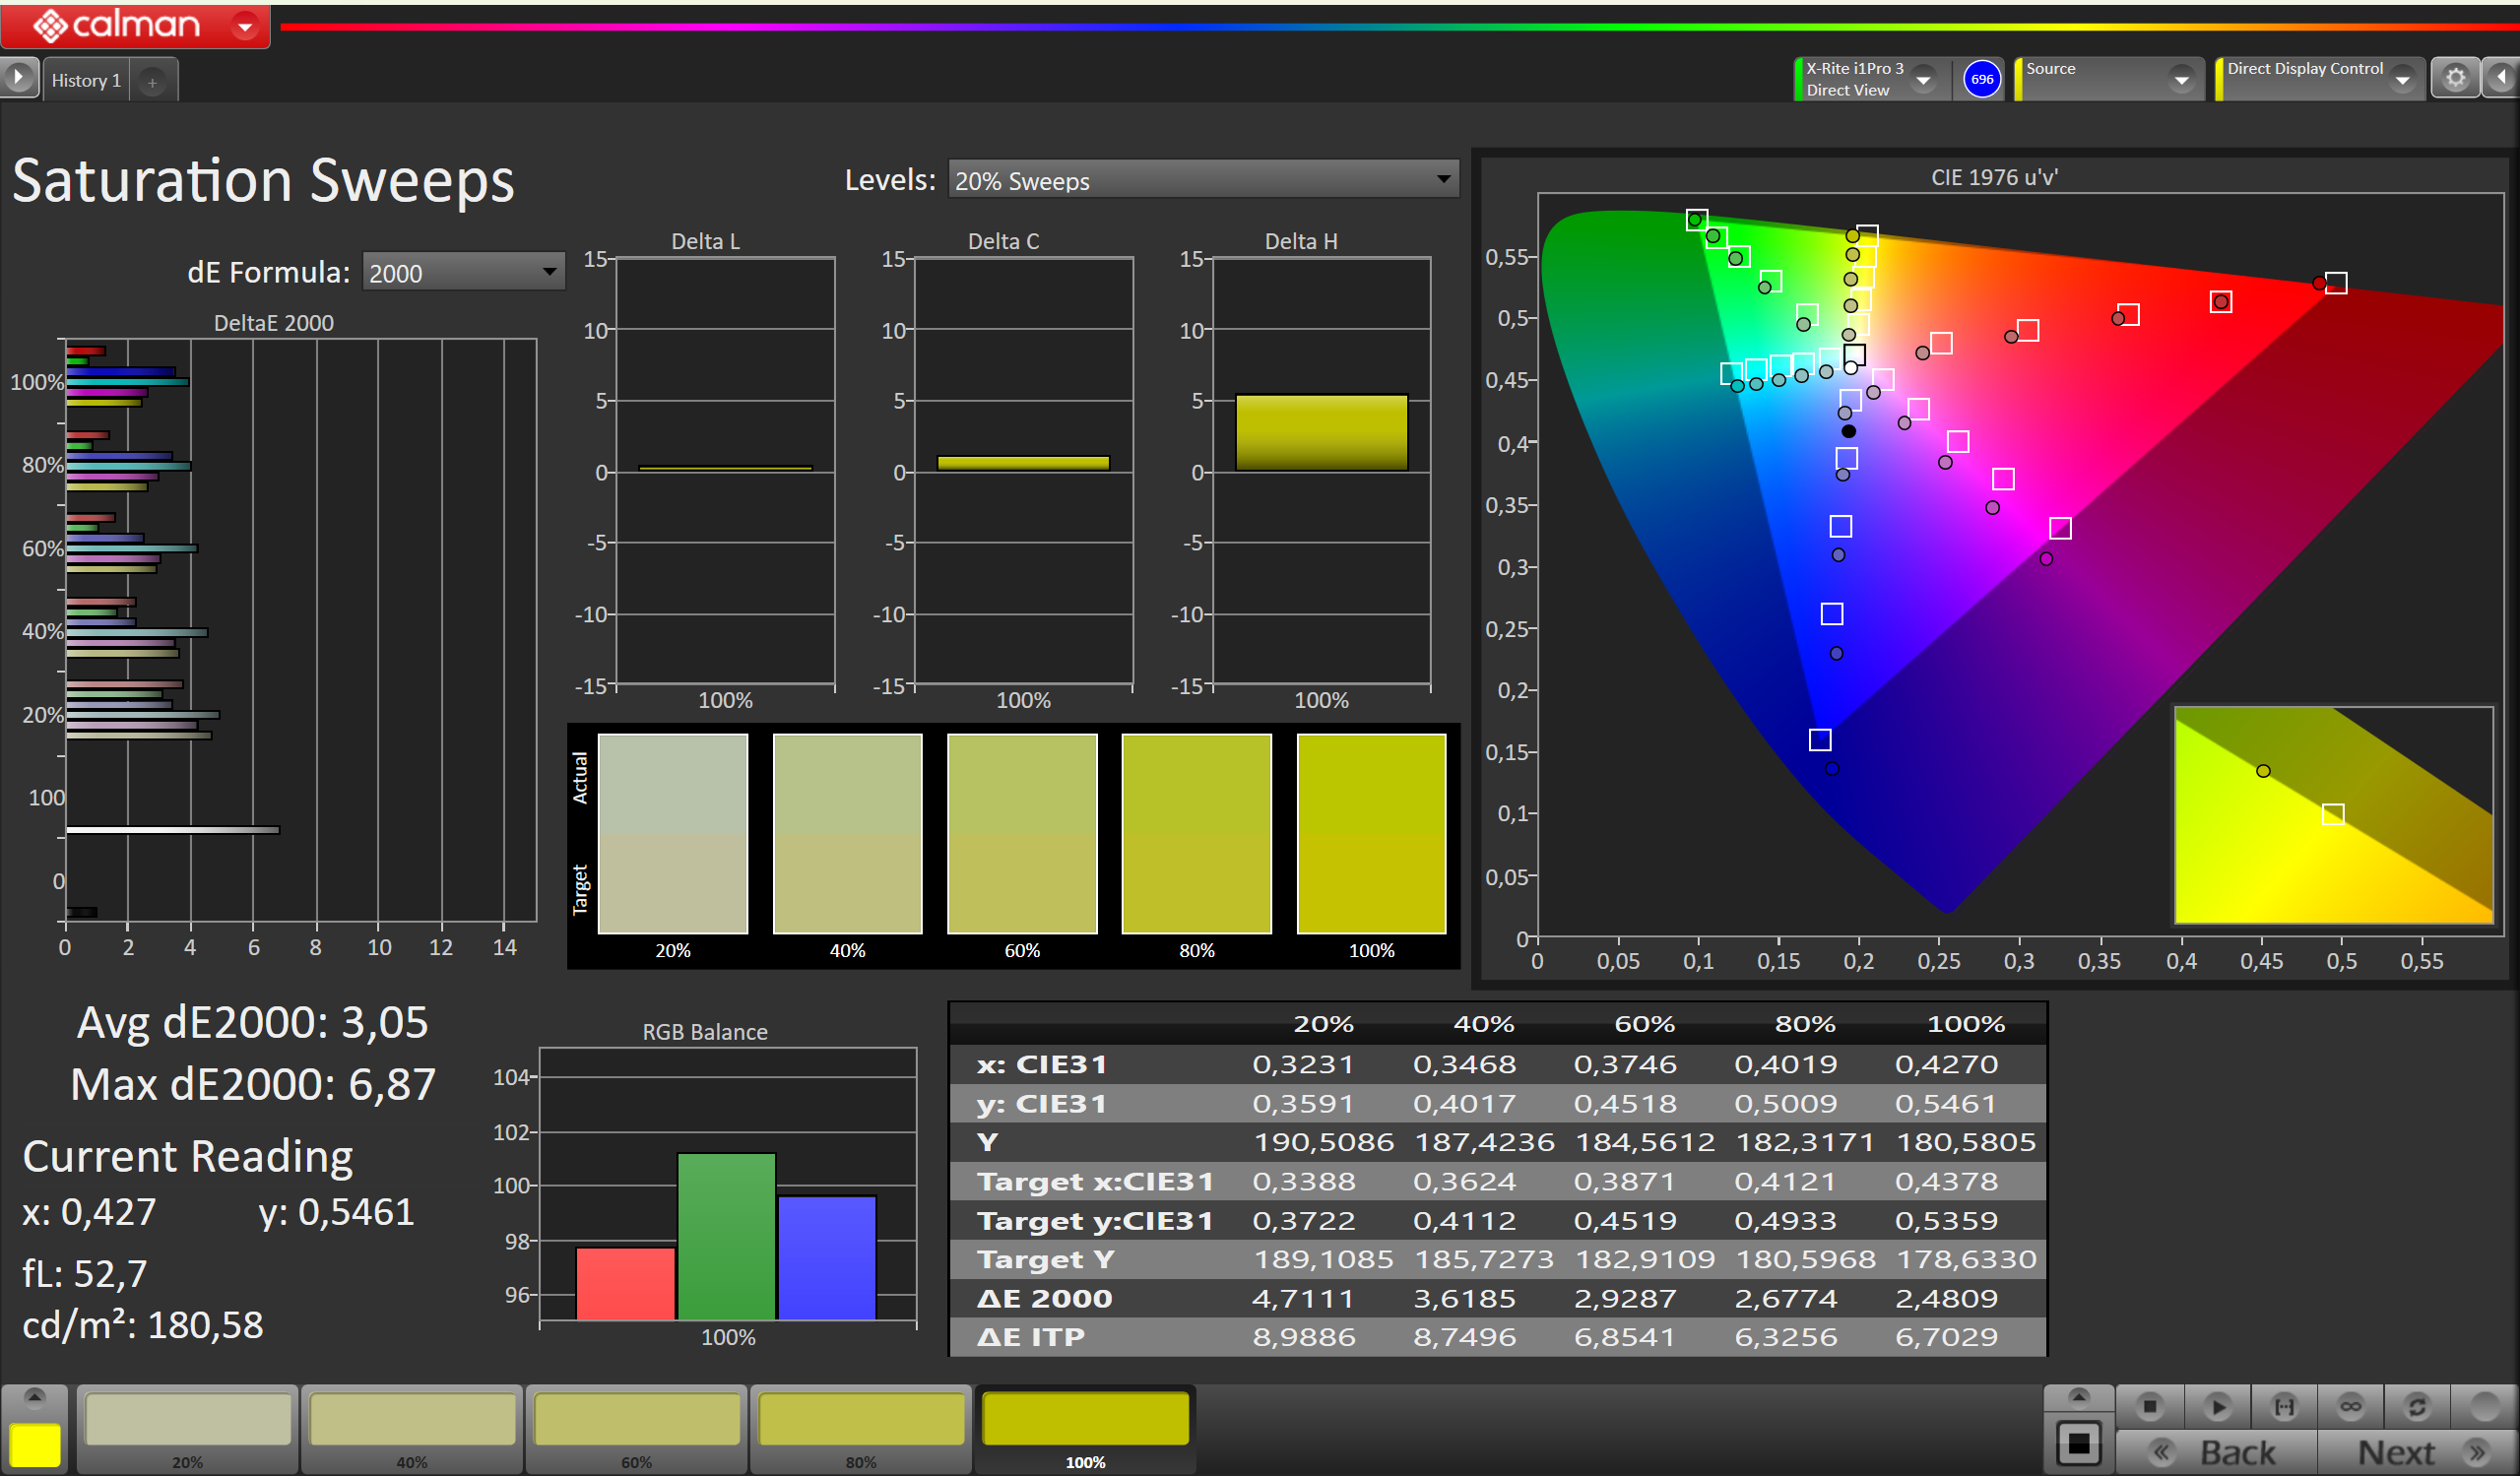Click the refresh loop icon

[2417, 1407]
